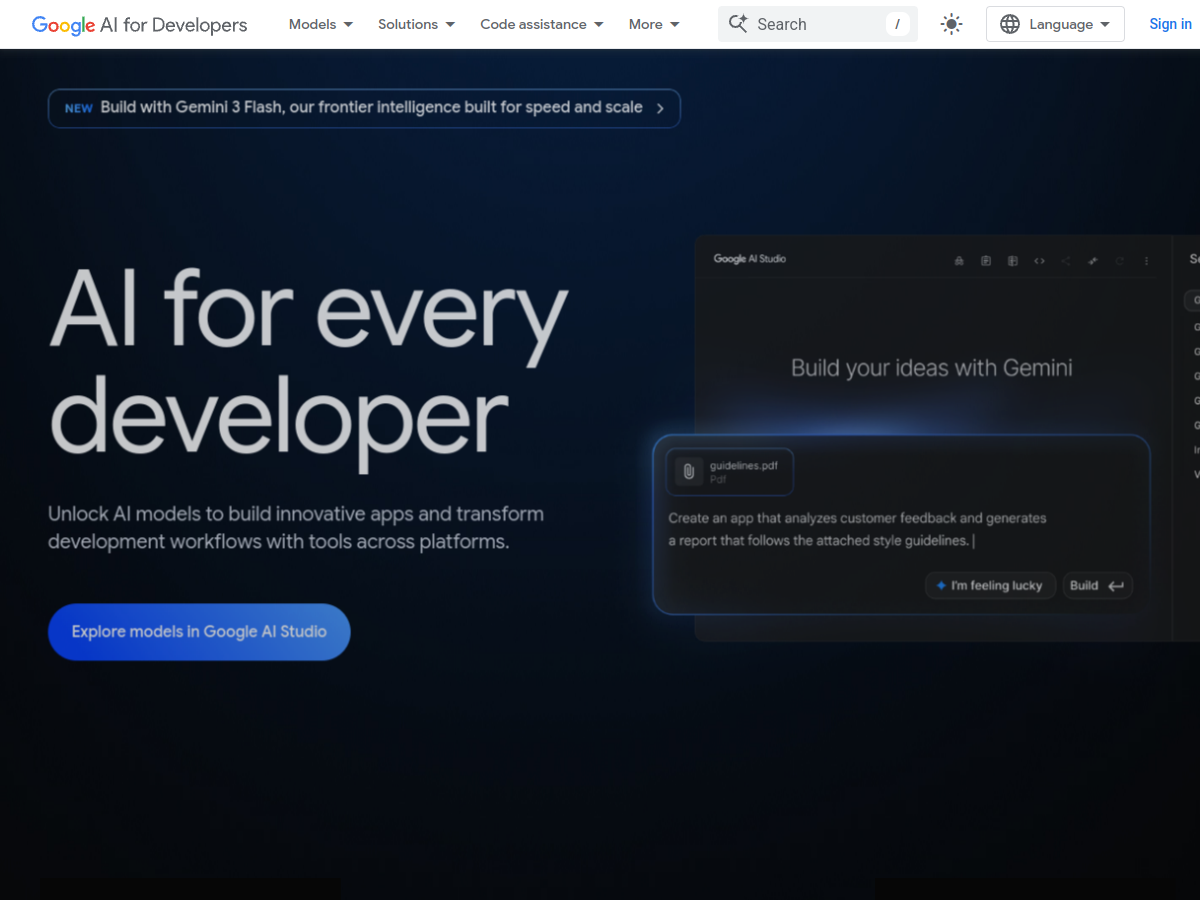The width and height of the screenshot is (1200, 900).
Task: Open the Language selector dropdown
Action: [x=1055, y=24]
